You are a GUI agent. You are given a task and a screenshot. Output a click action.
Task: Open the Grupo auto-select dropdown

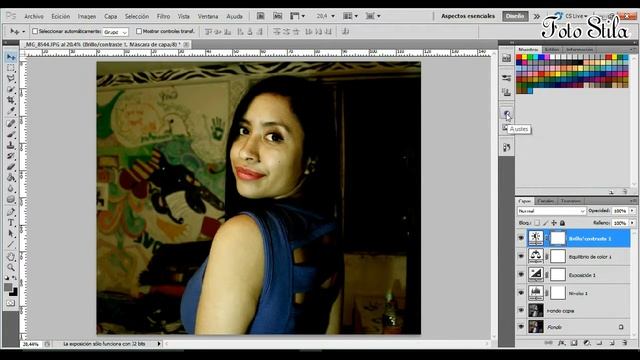116,31
